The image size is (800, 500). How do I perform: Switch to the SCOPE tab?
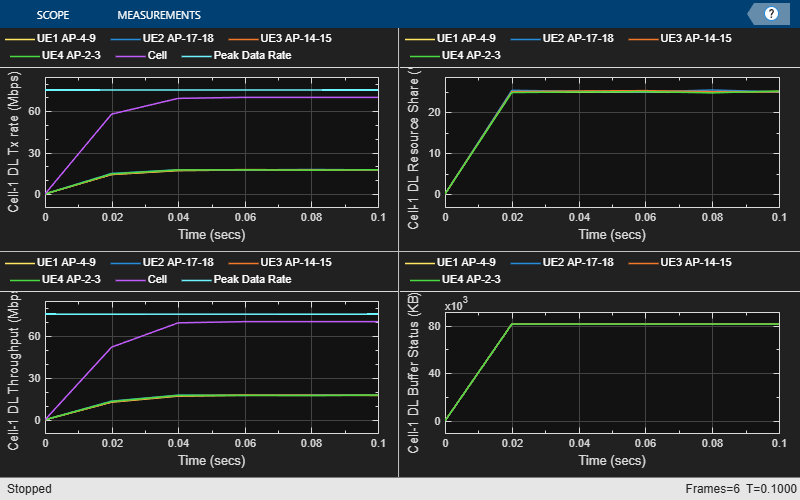point(52,15)
